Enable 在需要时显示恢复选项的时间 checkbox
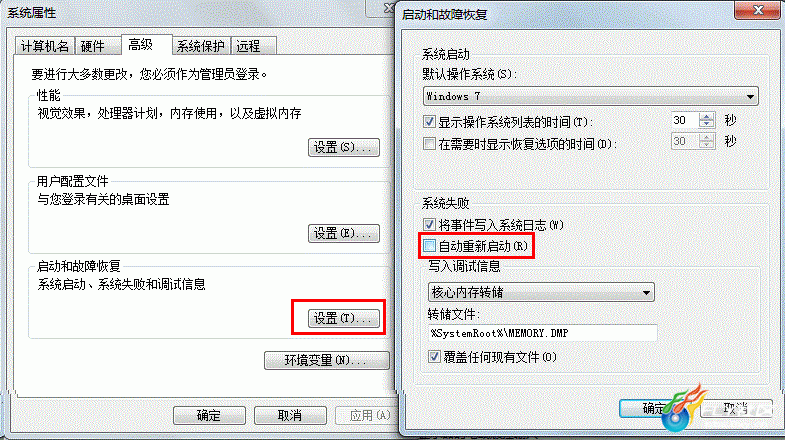This screenshot has width=785, height=440. pyautogui.click(x=429, y=144)
